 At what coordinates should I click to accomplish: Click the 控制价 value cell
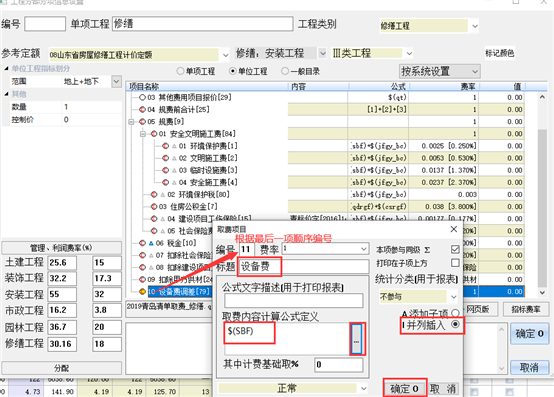92,120
